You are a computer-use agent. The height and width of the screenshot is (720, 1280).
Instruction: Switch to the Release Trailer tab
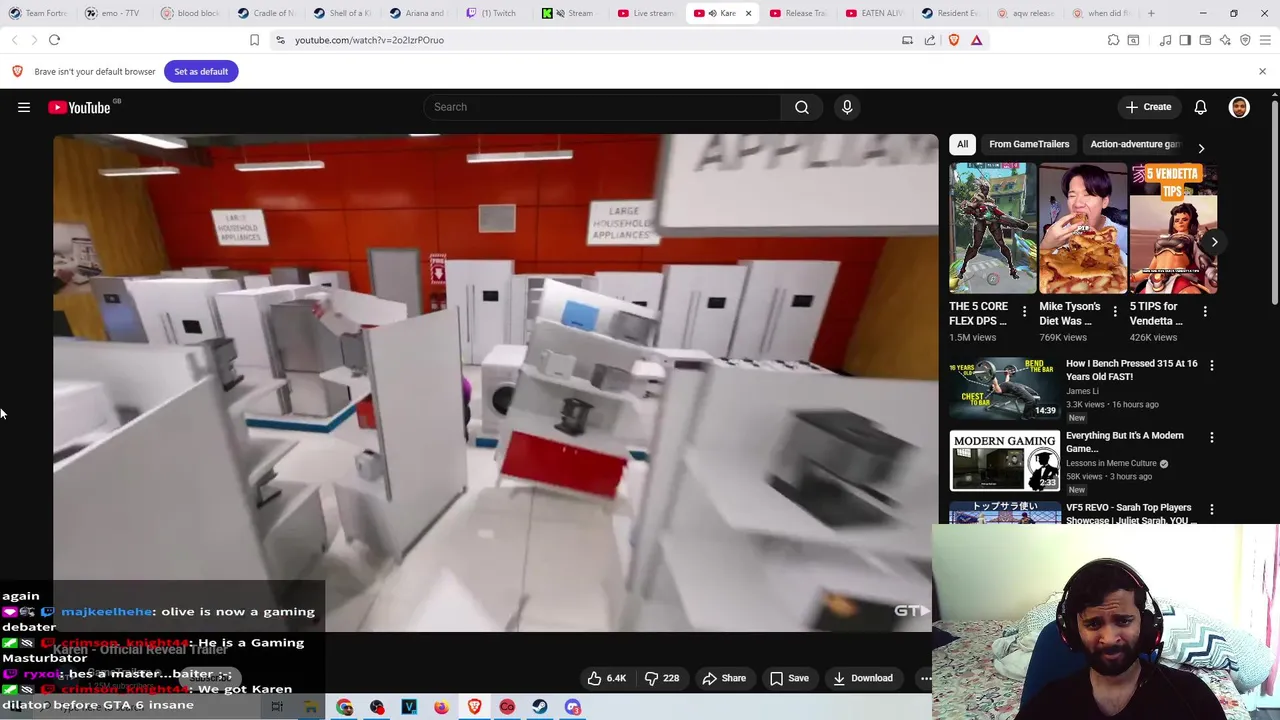point(797,13)
